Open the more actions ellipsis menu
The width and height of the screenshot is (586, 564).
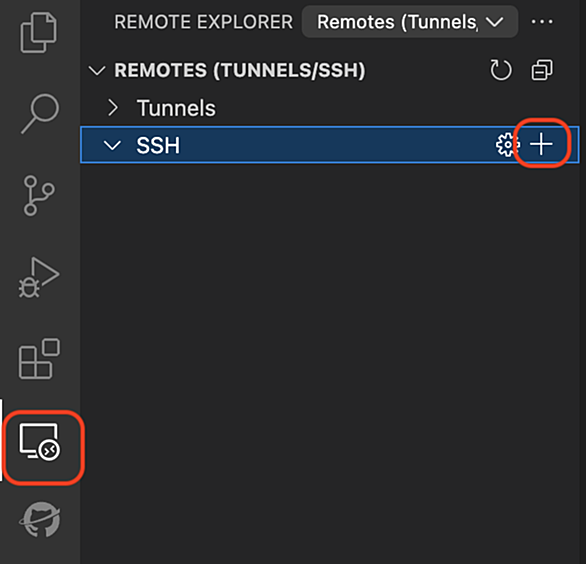(x=542, y=22)
